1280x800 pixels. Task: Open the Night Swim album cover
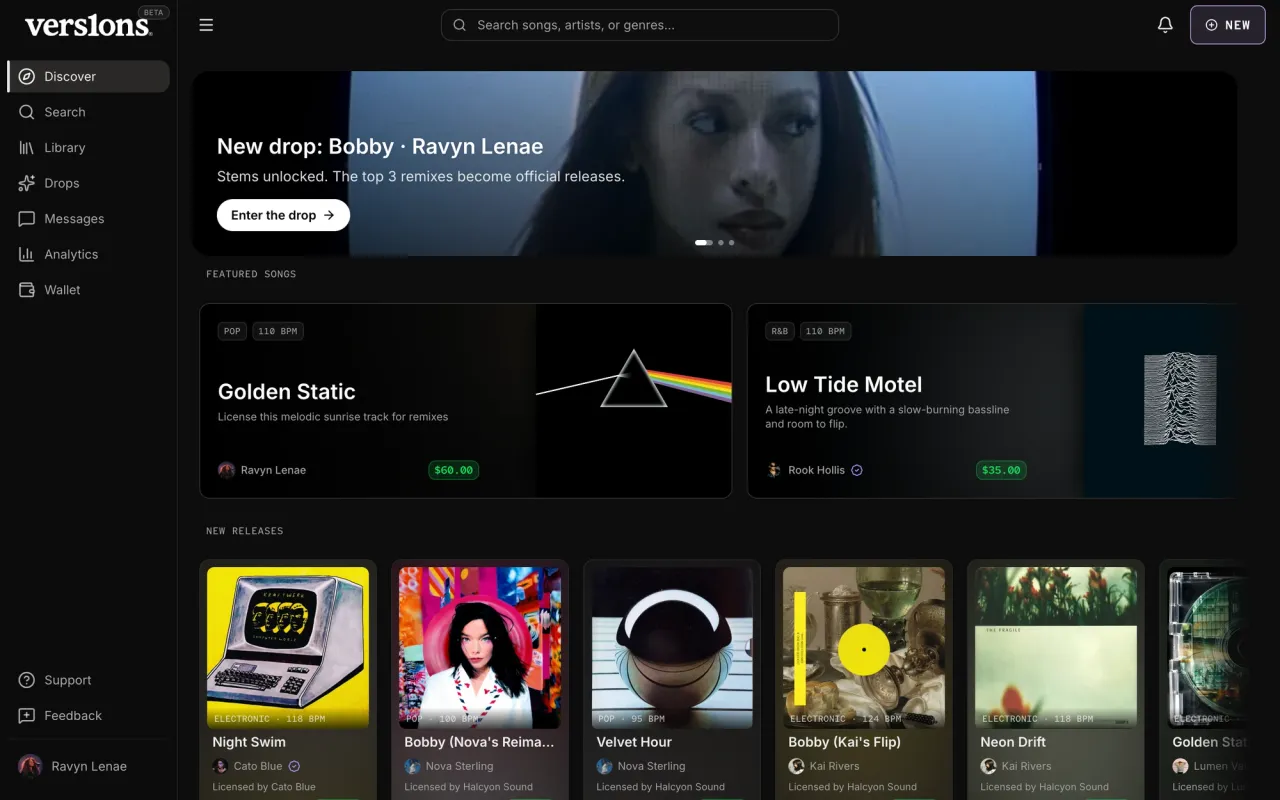point(288,647)
